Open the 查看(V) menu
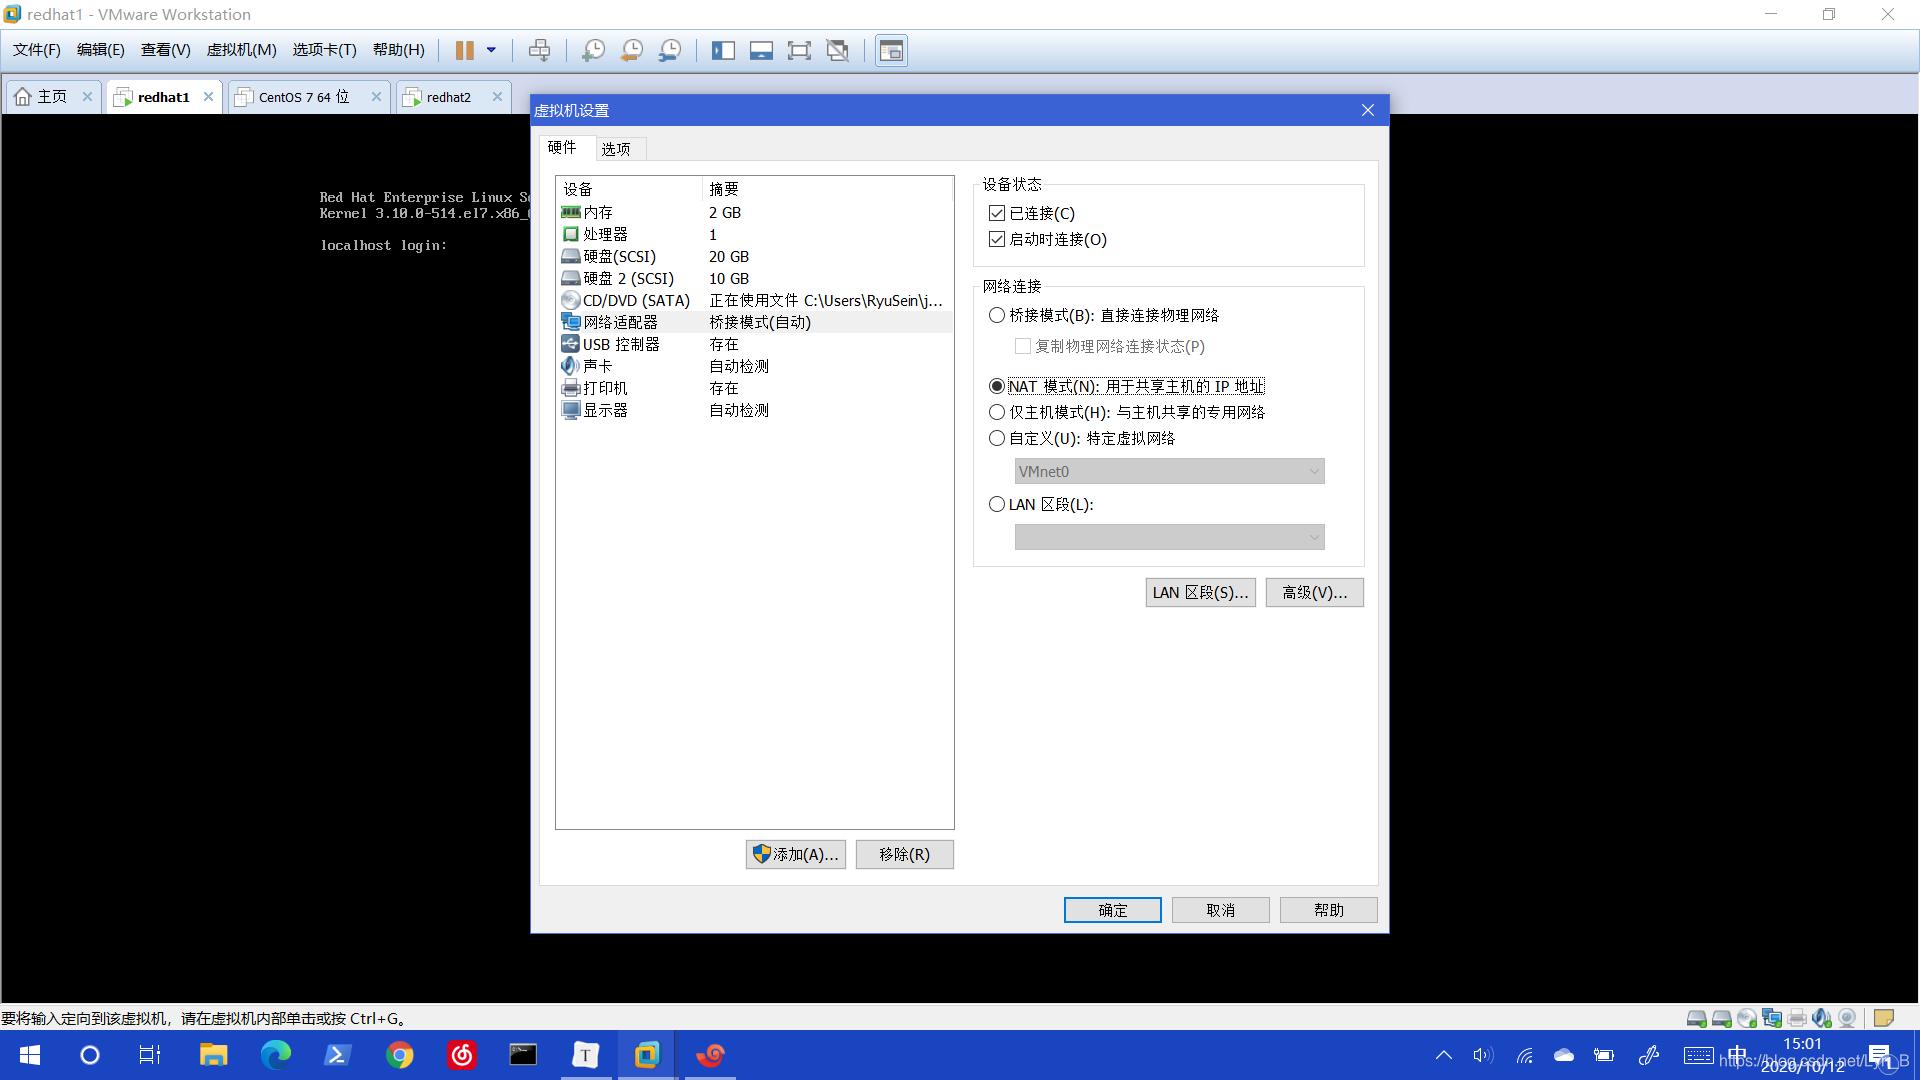 pos(165,50)
